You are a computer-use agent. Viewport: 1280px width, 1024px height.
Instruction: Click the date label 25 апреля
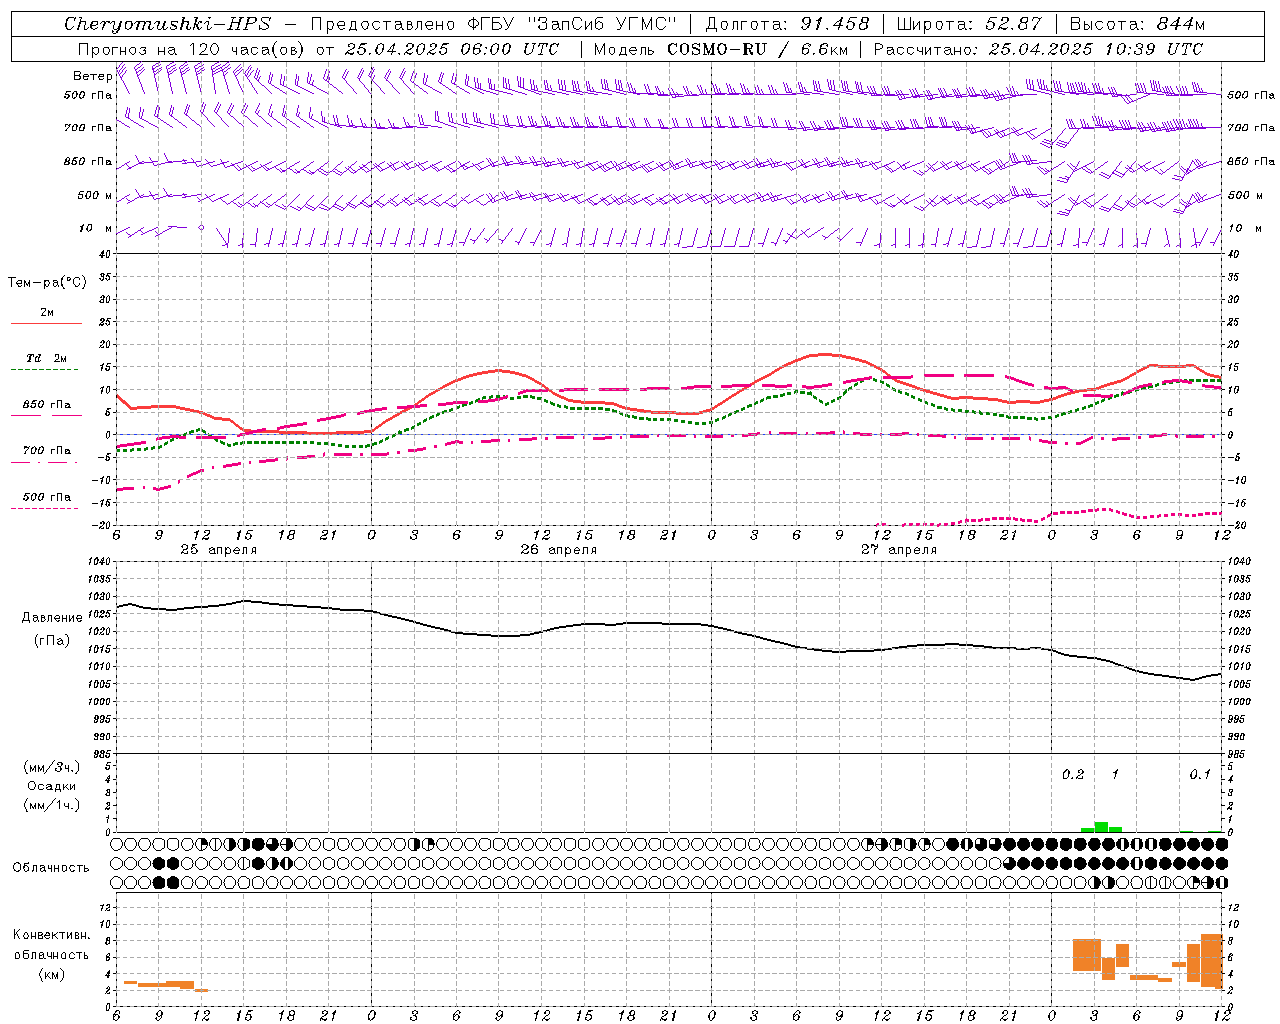(218, 550)
